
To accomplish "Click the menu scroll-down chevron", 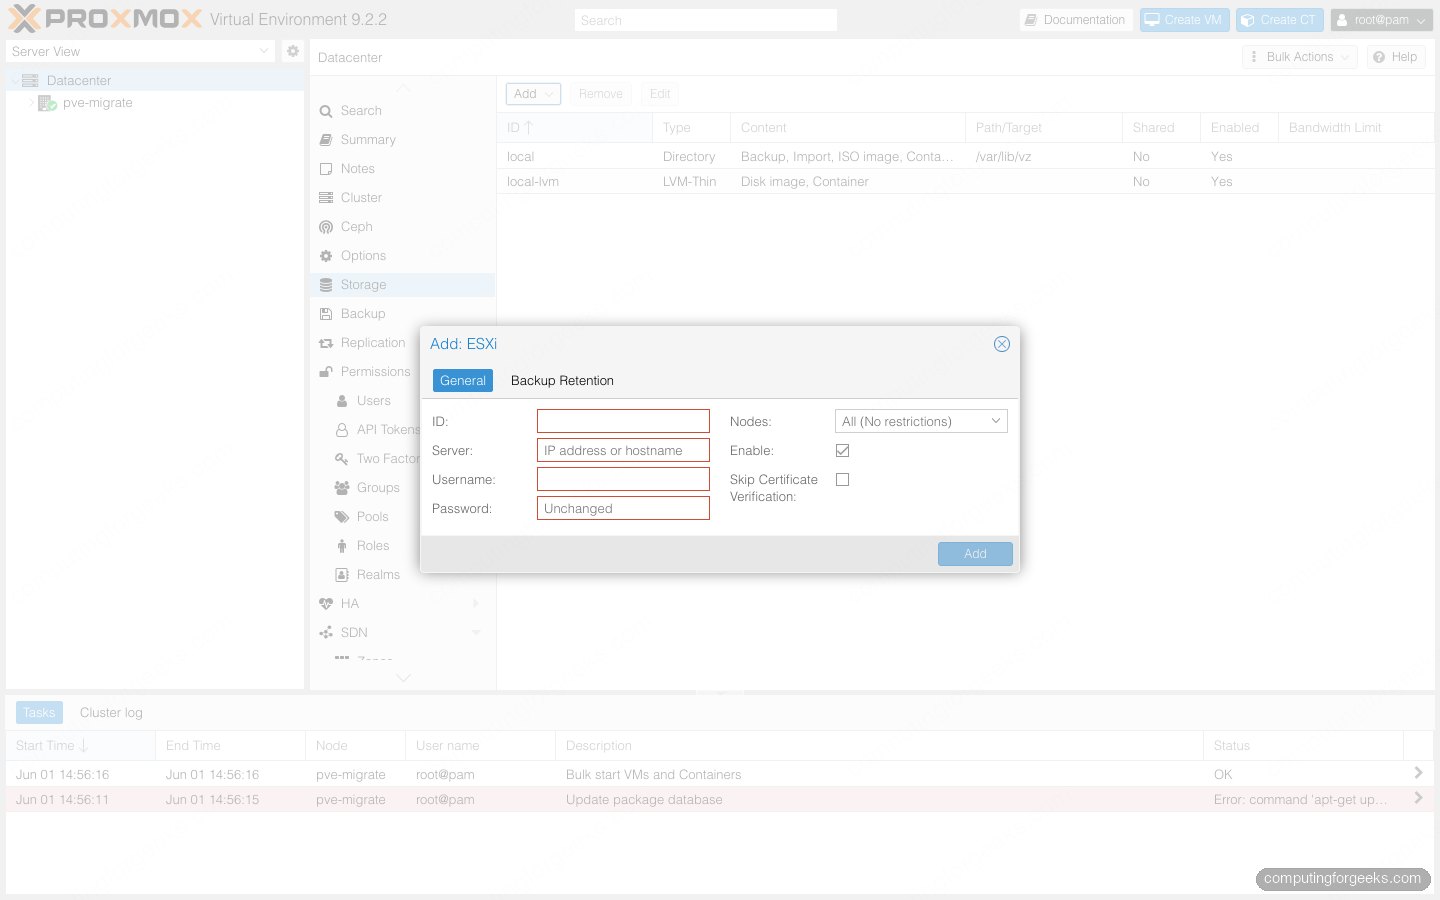I will (x=403, y=677).
